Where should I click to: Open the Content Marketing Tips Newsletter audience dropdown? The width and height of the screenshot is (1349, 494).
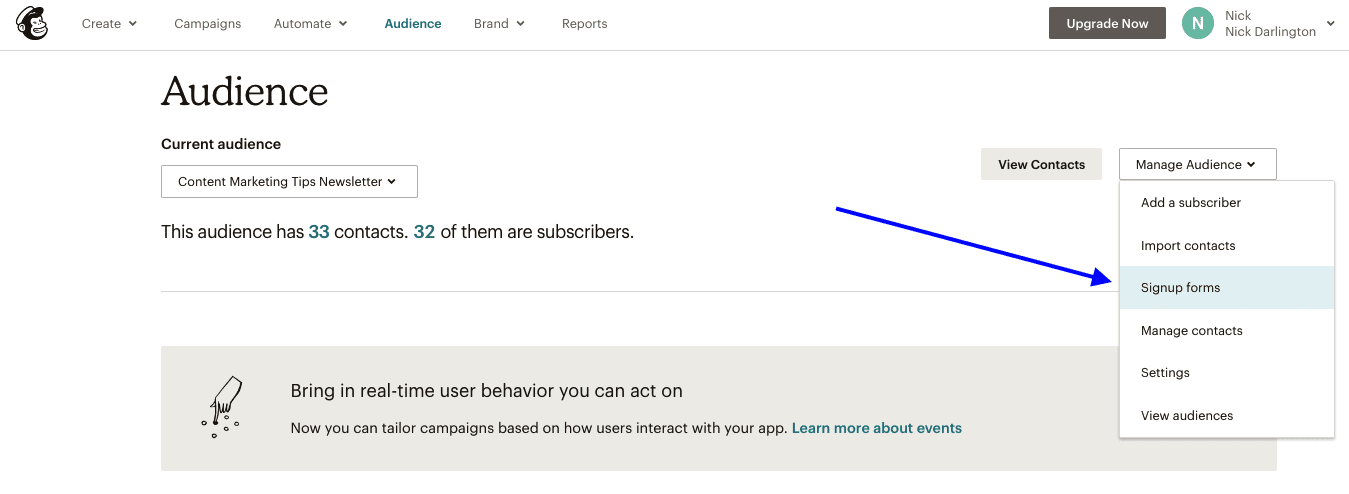[289, 182]
